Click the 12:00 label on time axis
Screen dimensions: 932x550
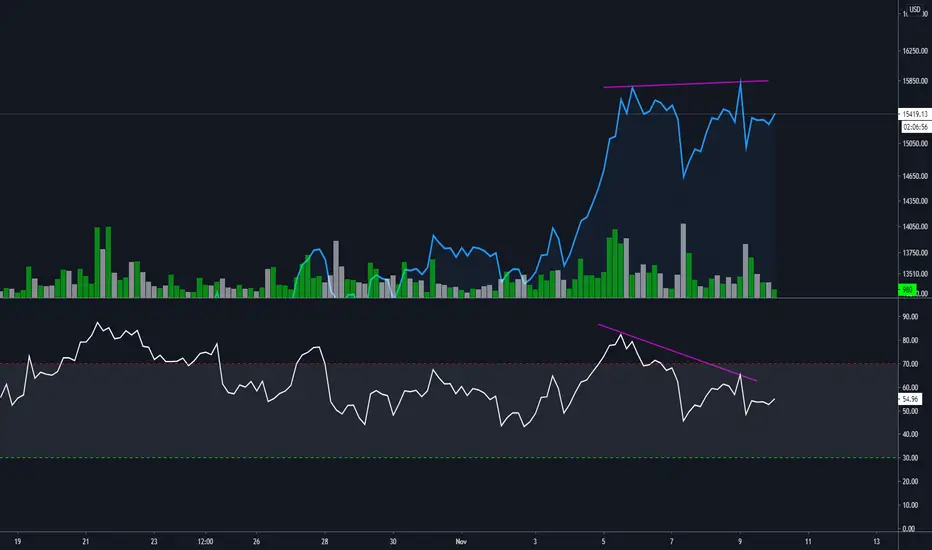205,542
